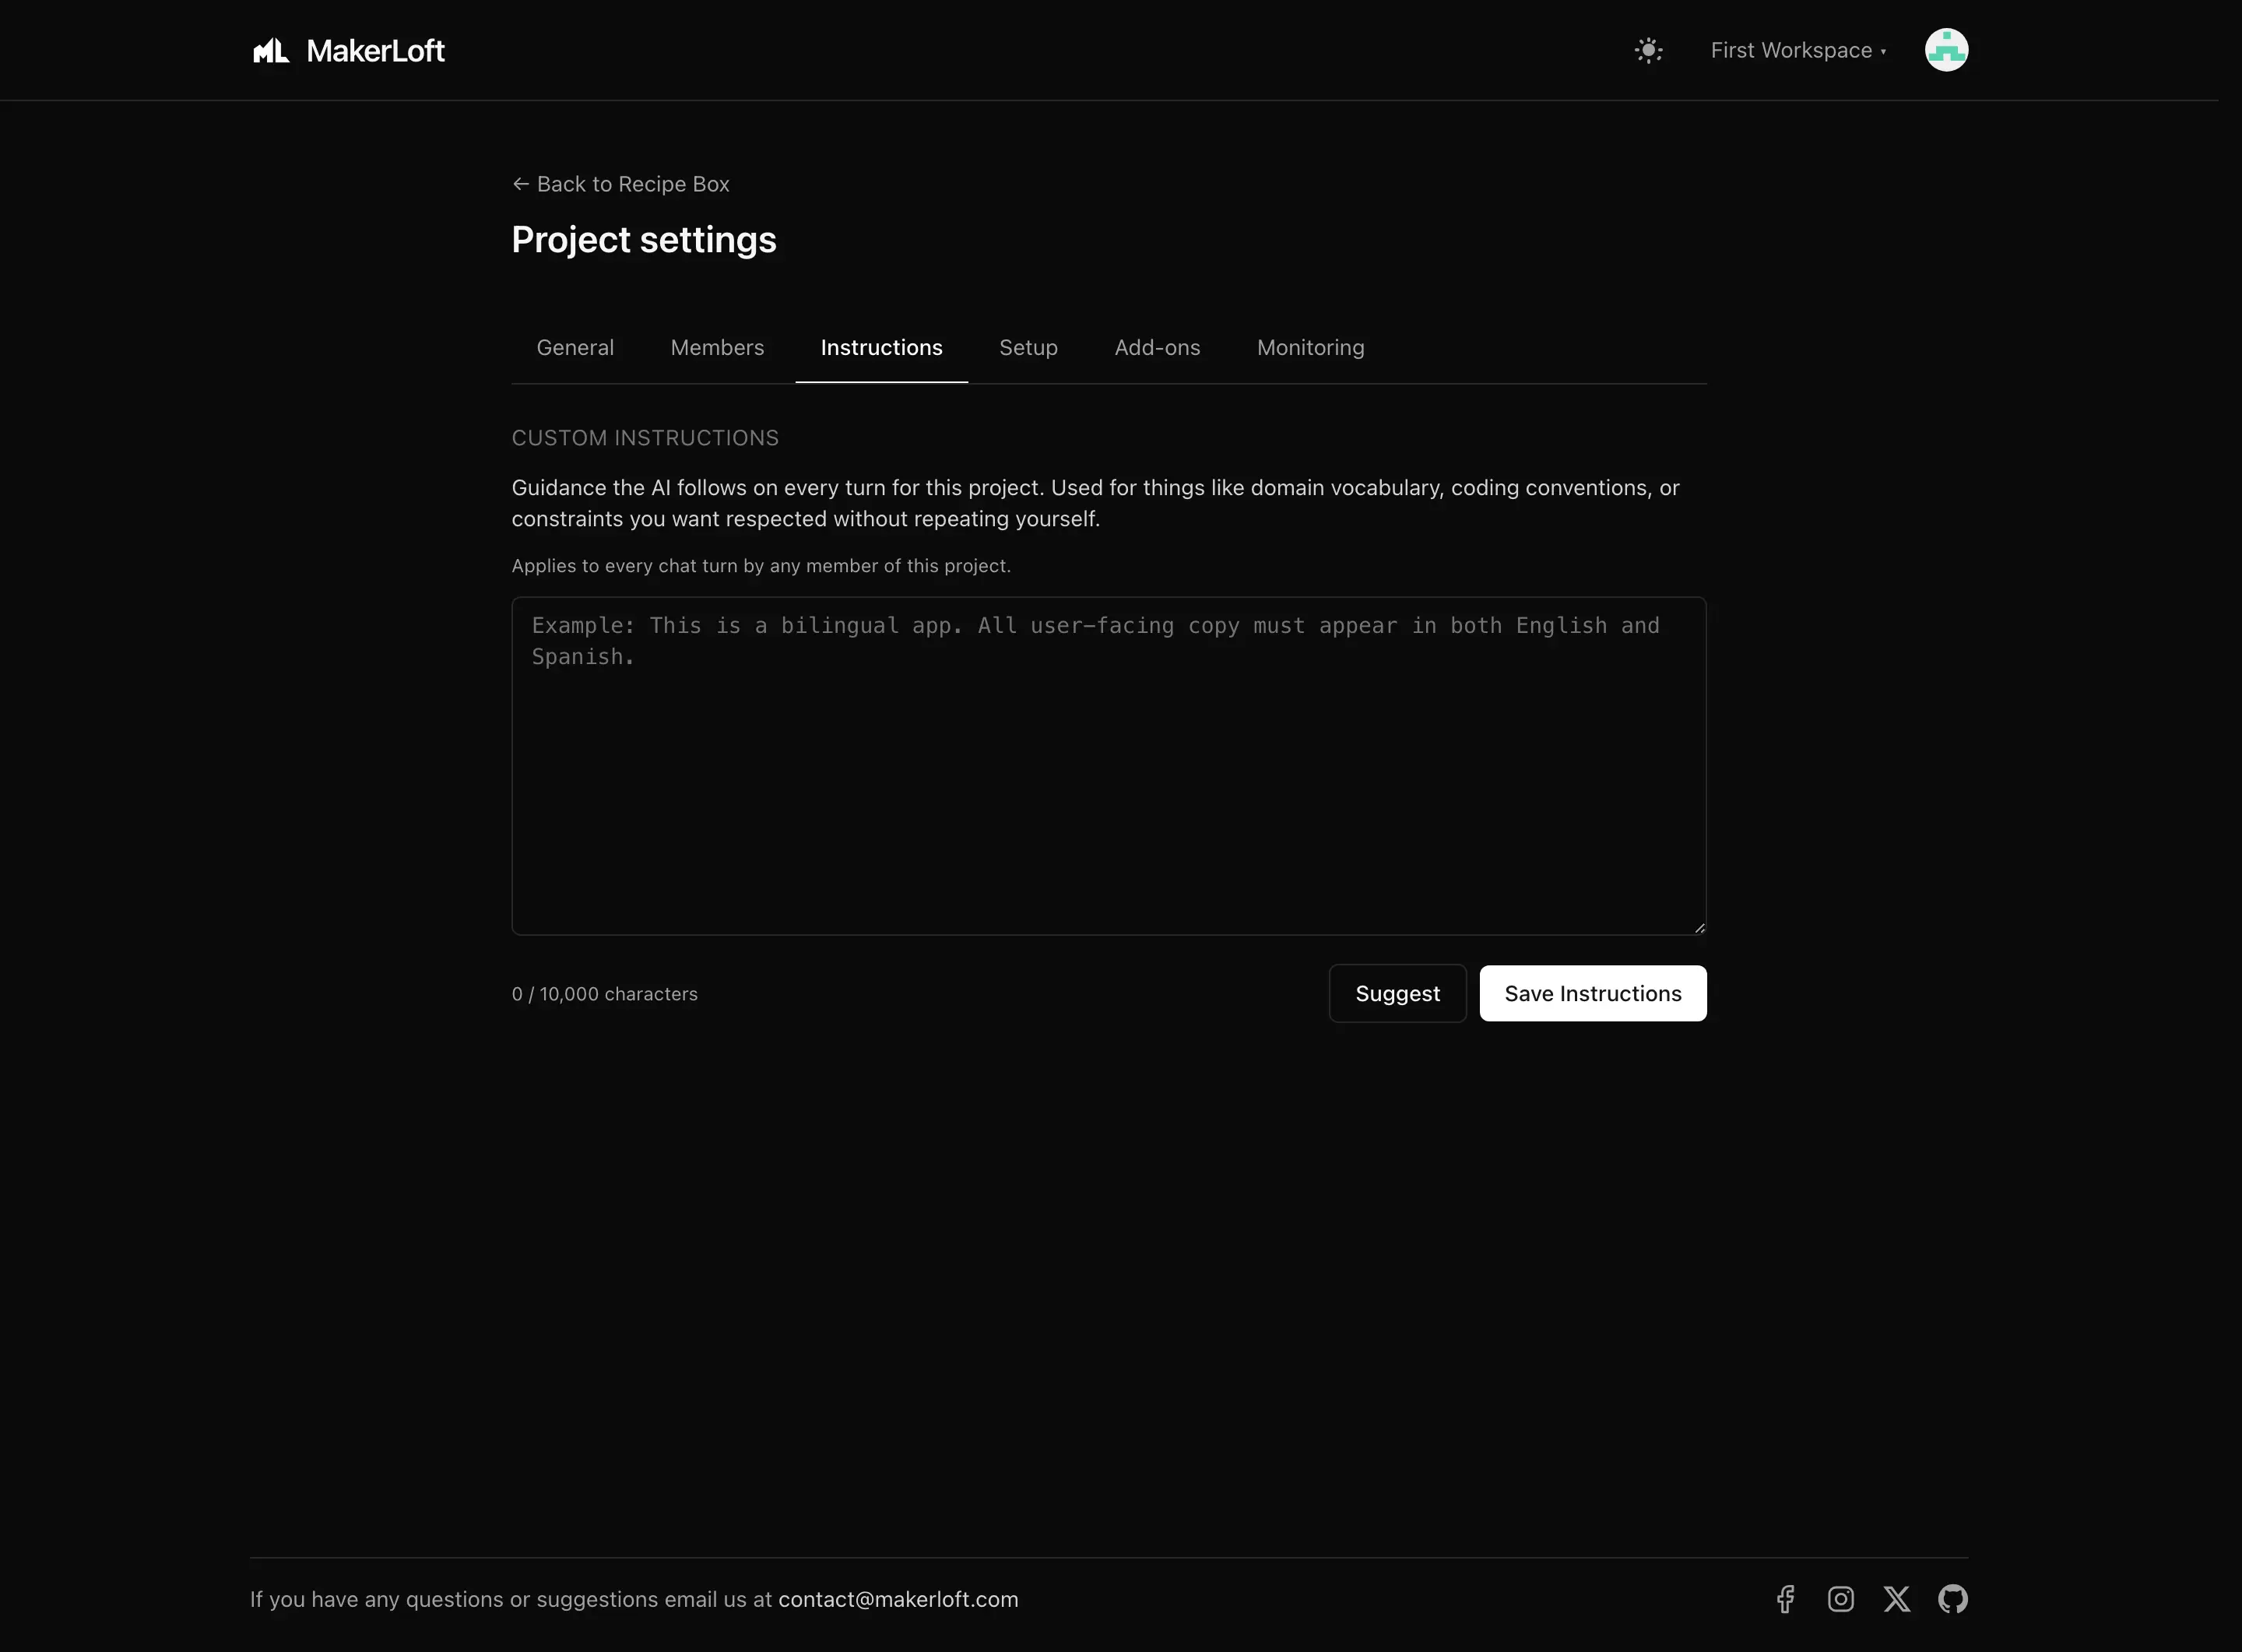Click the '0 / 10,000 characters' counter

(604, 994)
